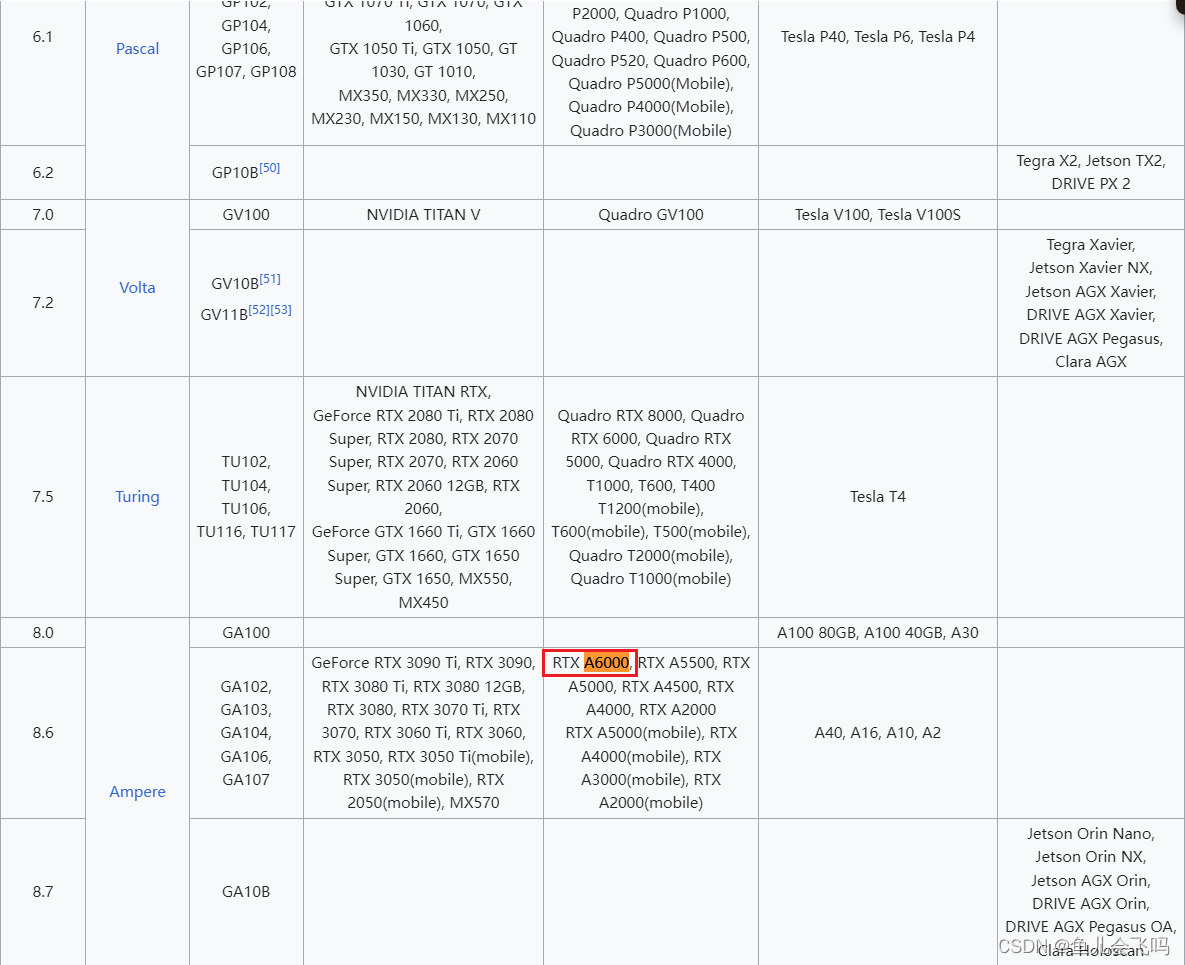
Task: Select the compute capability 7.0 cell
Action: click(x=43, y=215)
